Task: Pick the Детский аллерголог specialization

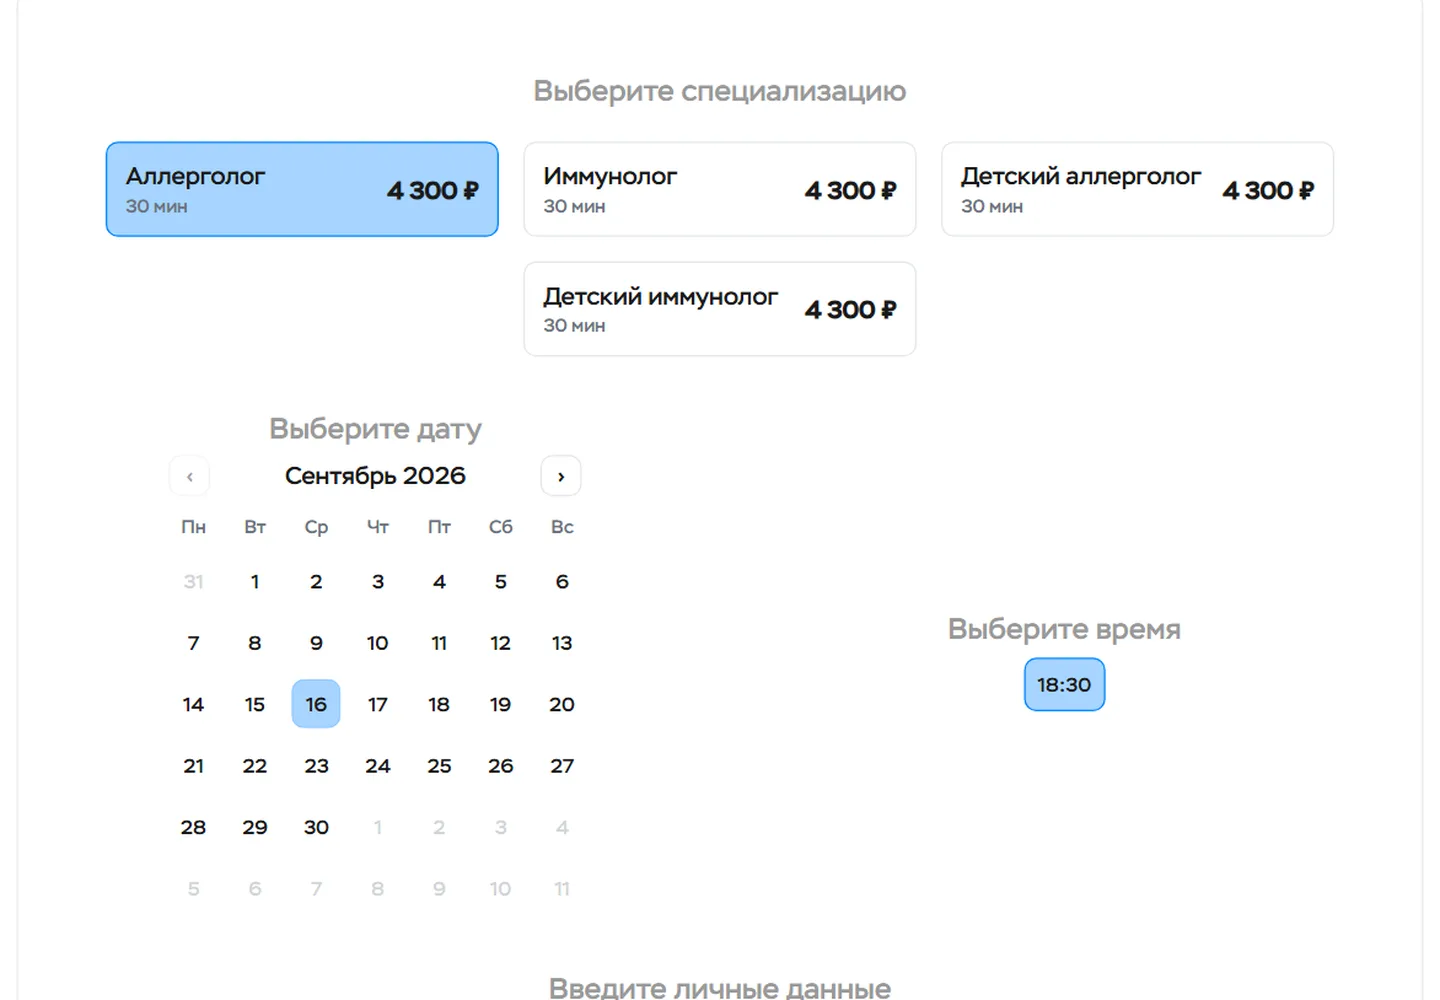Action: [1138, 189]
